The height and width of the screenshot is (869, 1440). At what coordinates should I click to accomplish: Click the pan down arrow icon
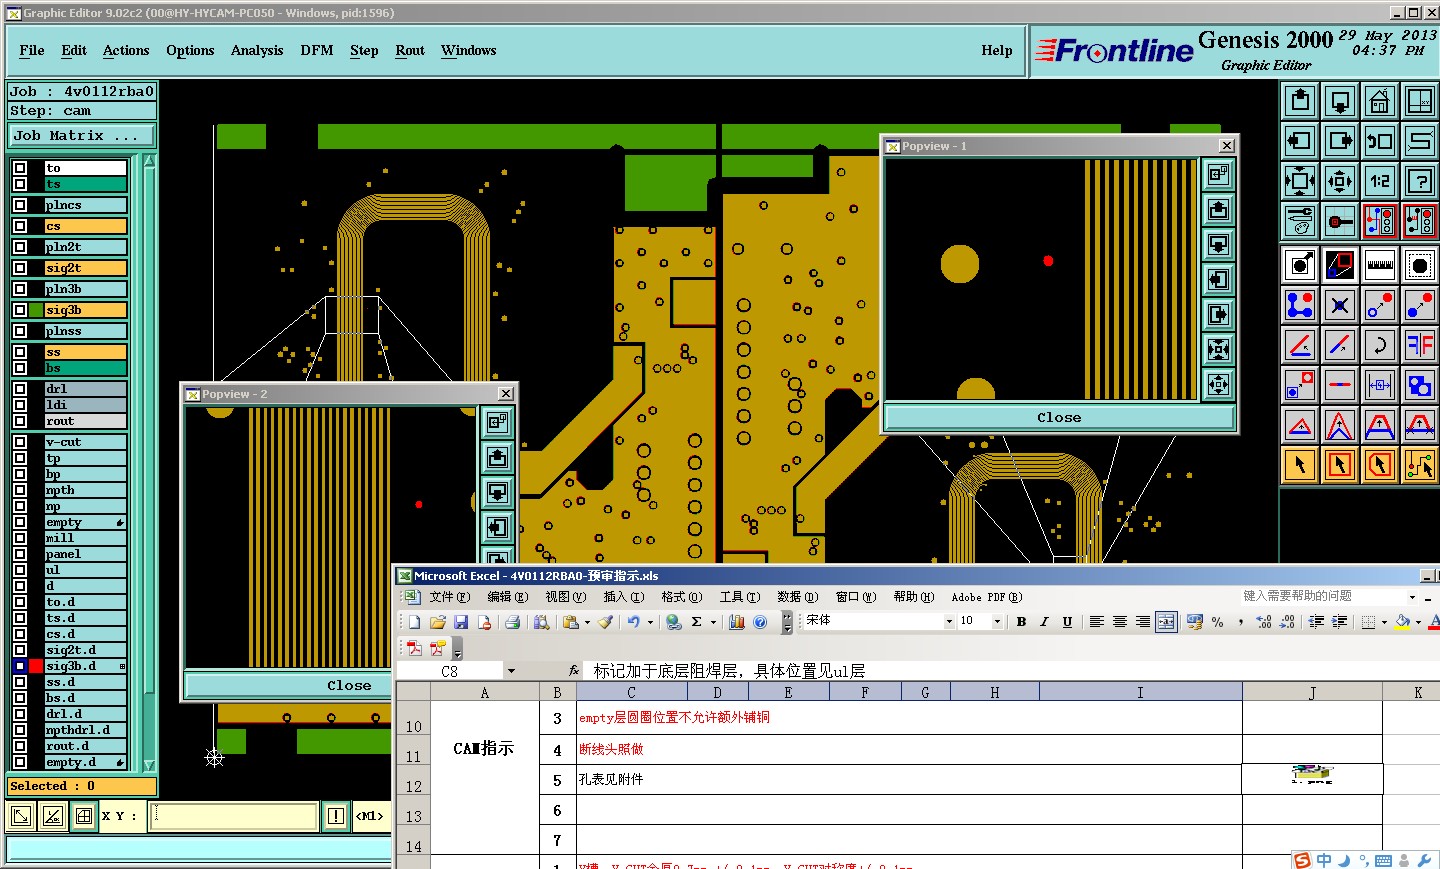coord(1340,101)
